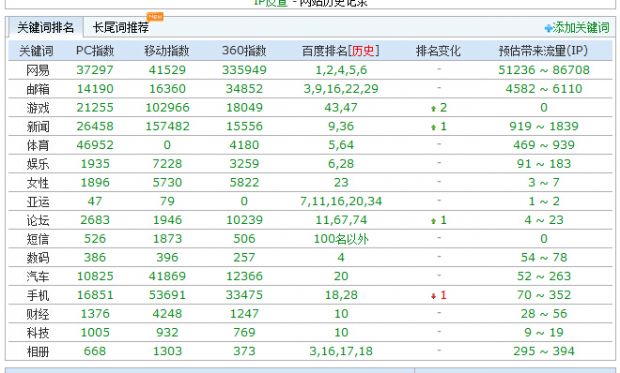This screenshot has height=373, width=620.
Task: Click traffic estimate 919 ~ 1839
Action: [x=544, y=126]
